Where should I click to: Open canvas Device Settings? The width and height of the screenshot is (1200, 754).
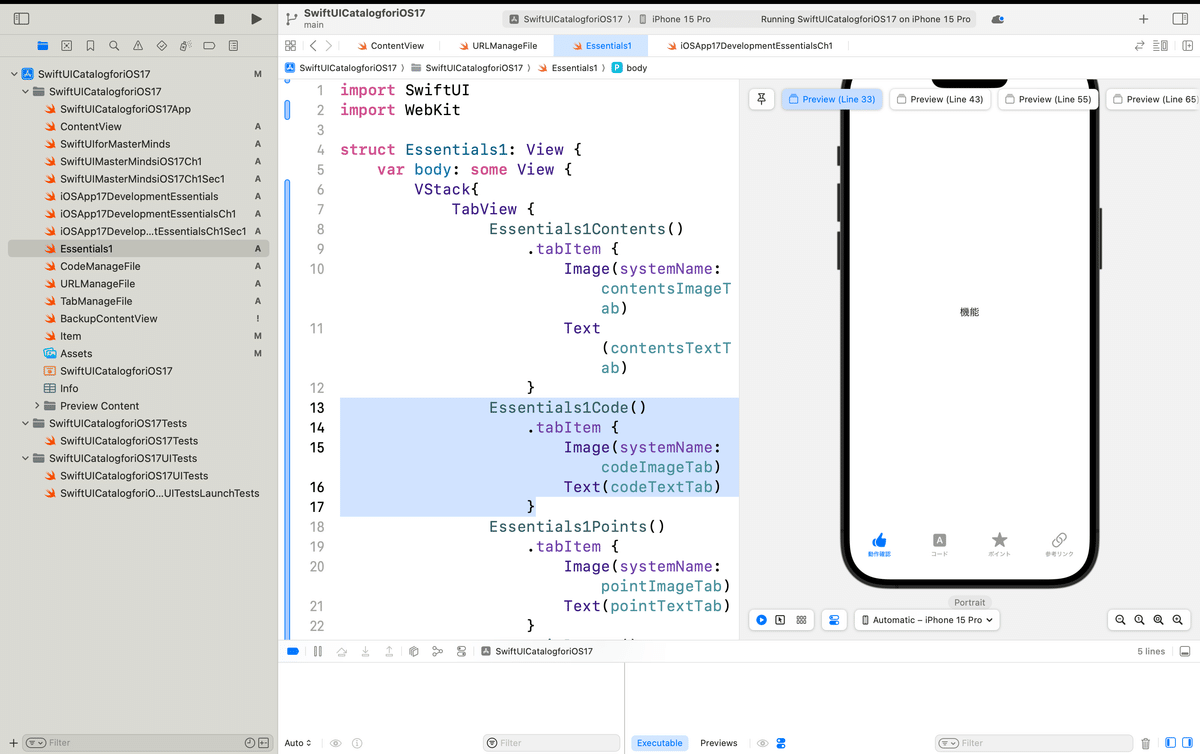point(834,620)
